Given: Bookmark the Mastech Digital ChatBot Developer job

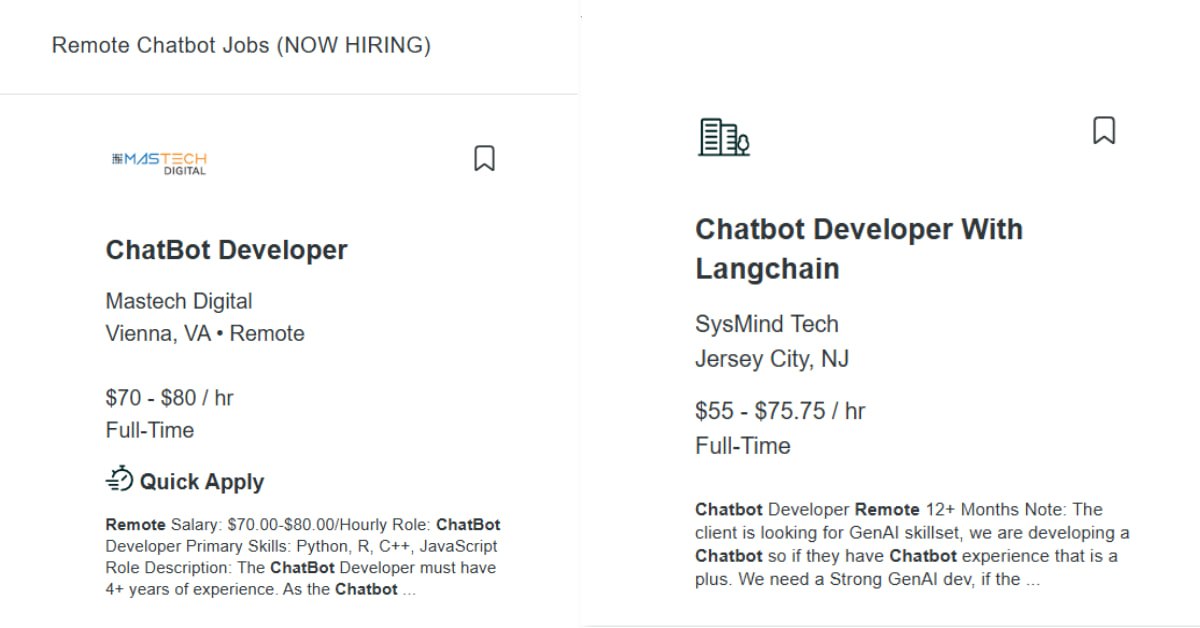Looking at the screenshot, I should tap(484, 158).
